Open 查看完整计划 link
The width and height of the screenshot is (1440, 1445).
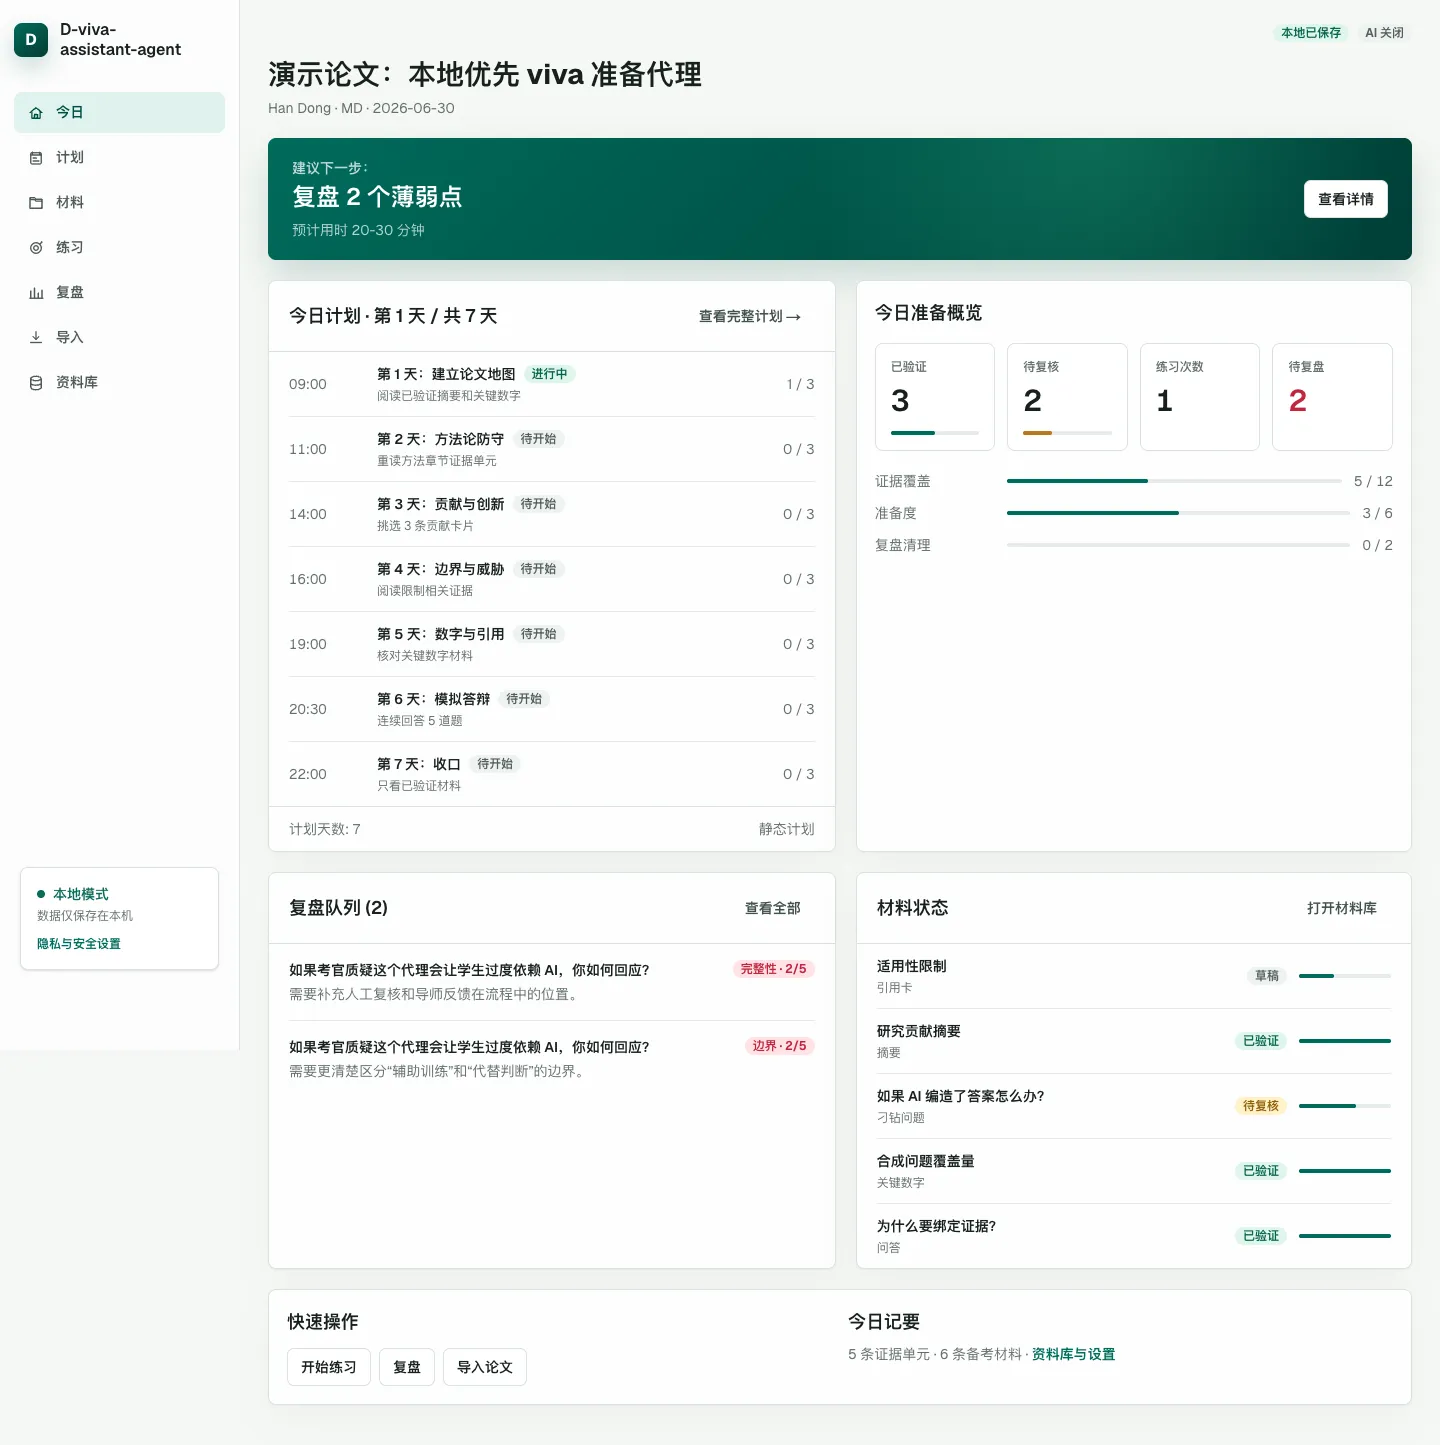[x=750, y=316]
